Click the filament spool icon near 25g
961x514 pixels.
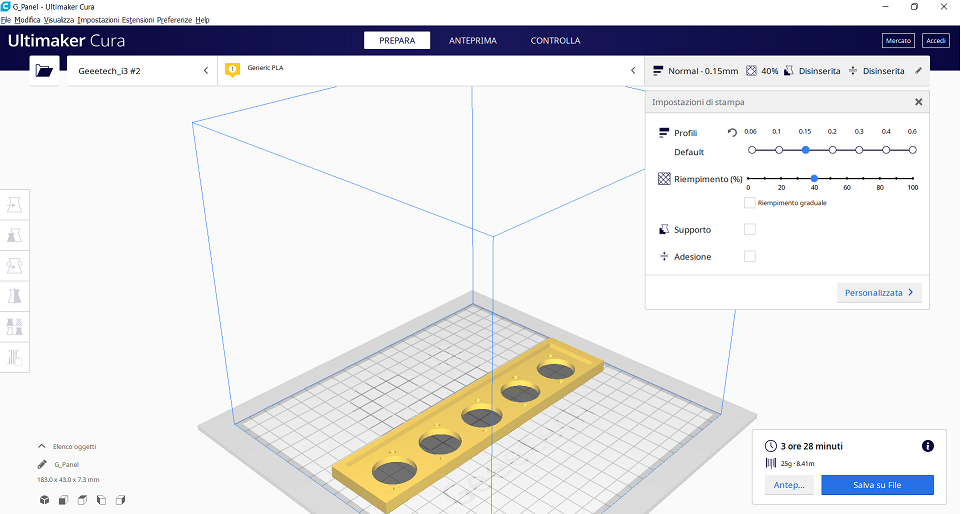coord(770,463)
